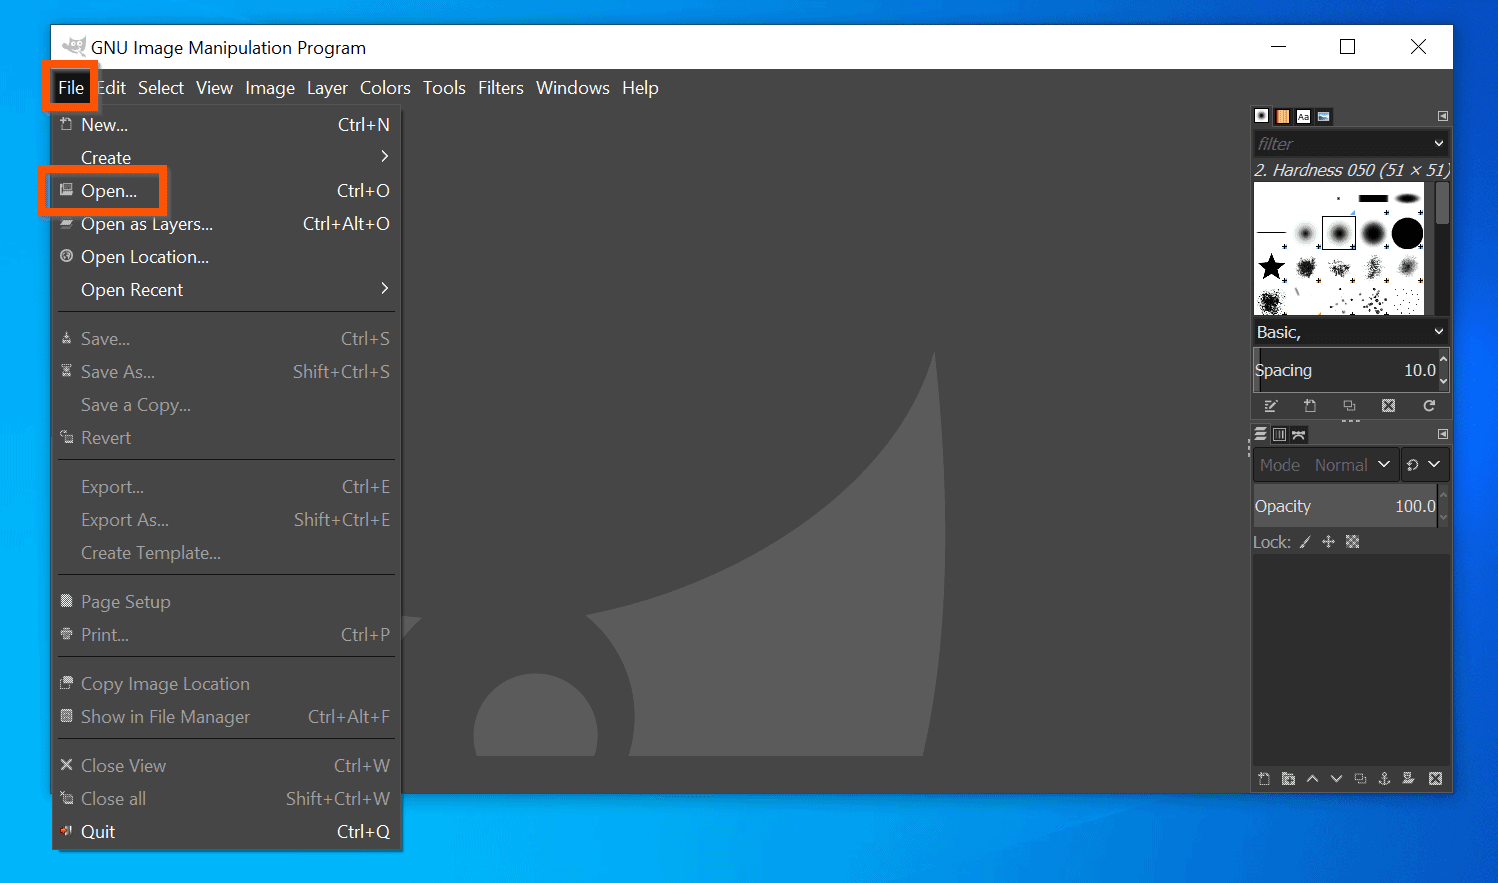Create a new layer
The width and height of the screenshot is (1498, 883).
pyautogui.click(x=1264, y=778)
